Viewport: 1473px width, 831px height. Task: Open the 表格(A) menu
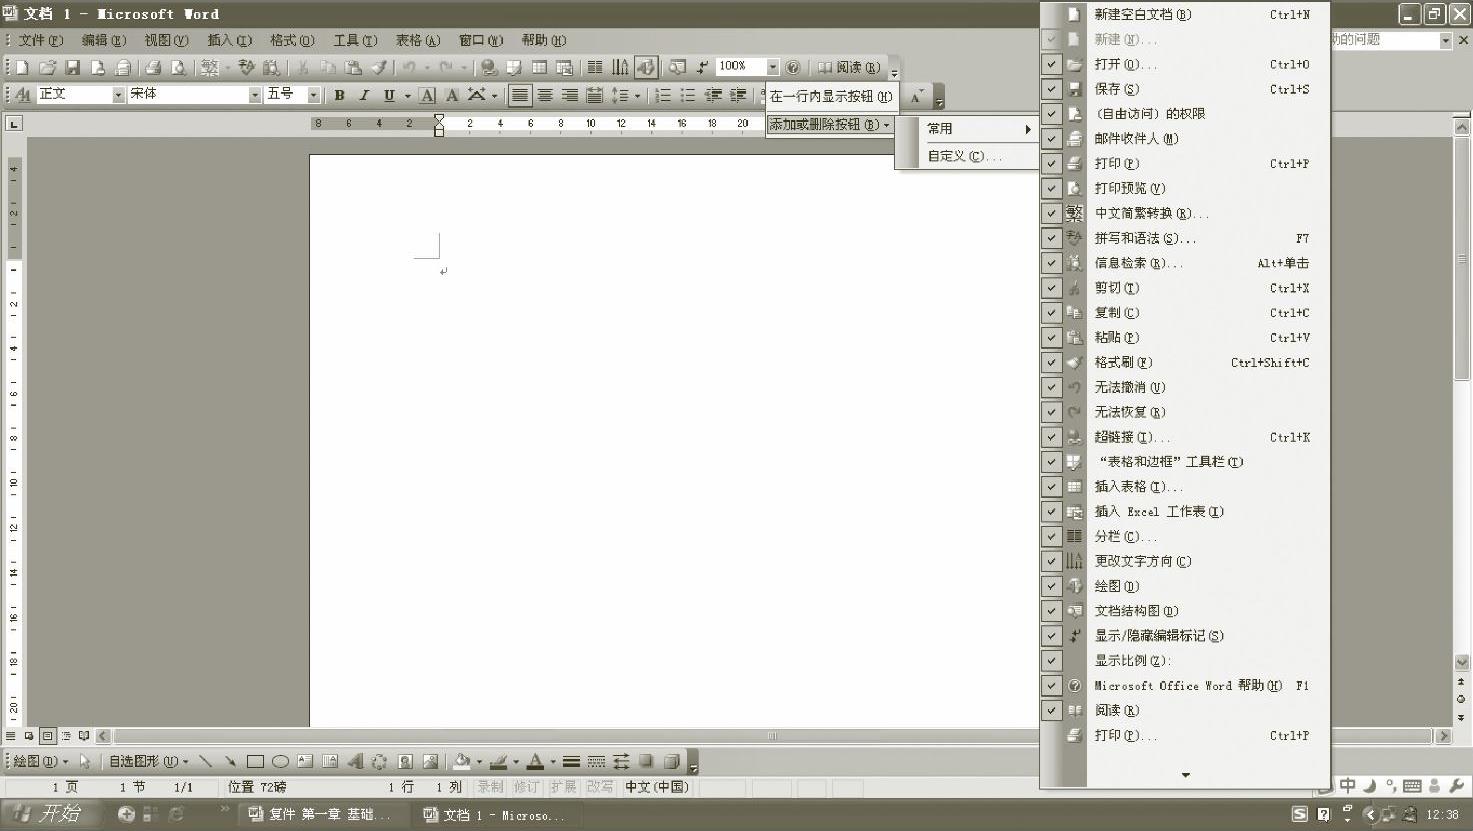click(418, 40)
